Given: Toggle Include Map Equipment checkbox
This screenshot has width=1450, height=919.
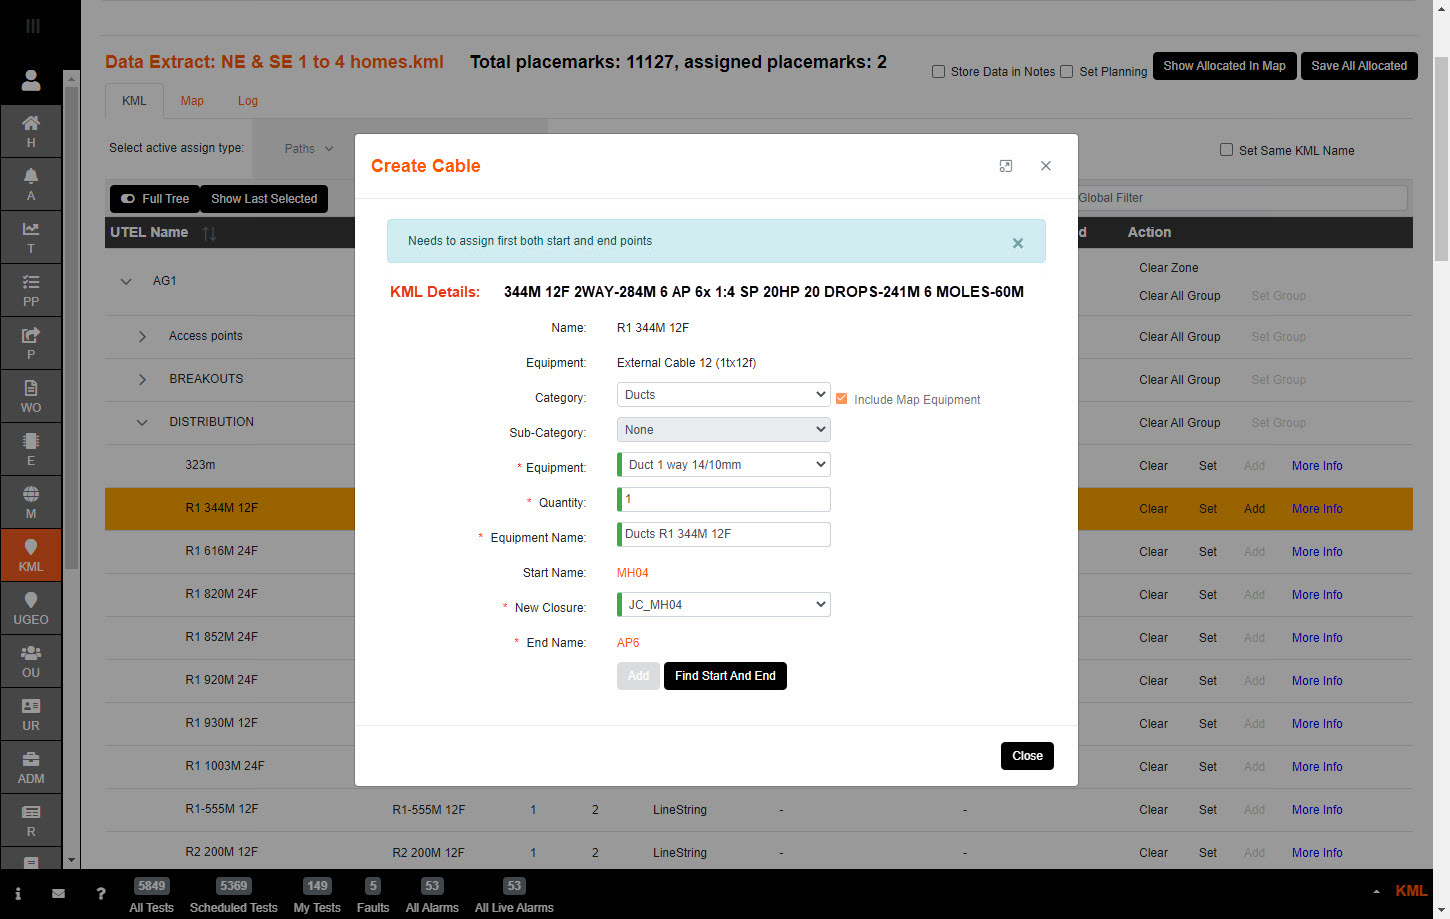Looking at the screenshot, I should pos(841,399).
